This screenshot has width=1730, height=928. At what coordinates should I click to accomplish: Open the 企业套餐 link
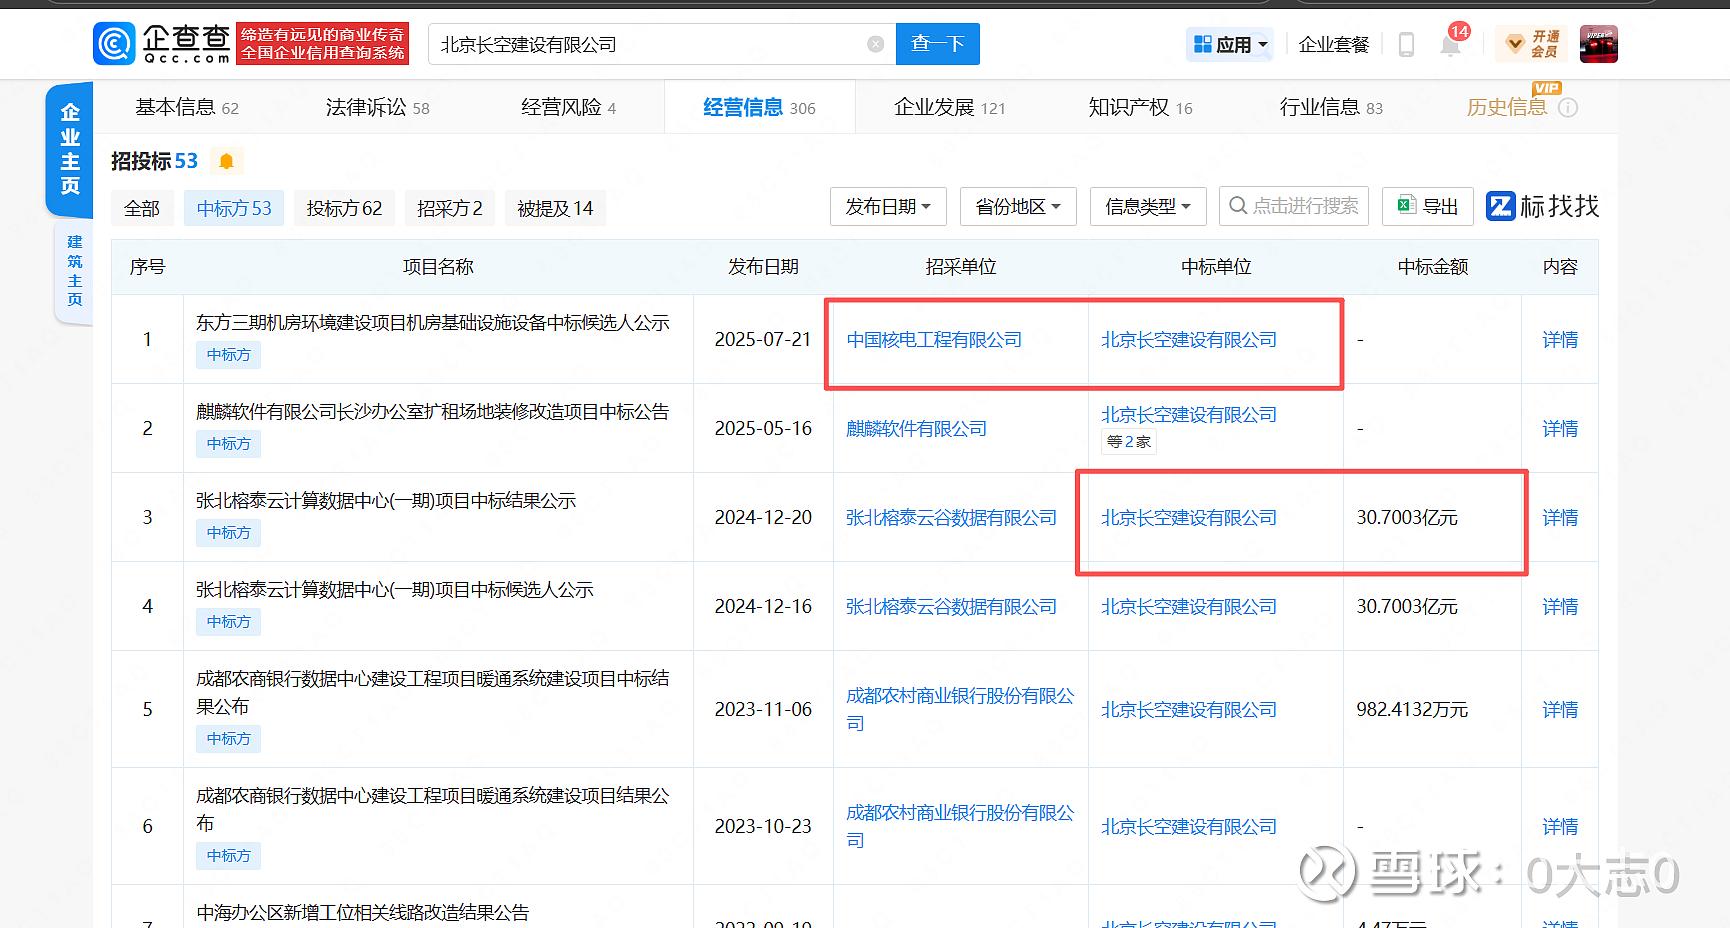(1333, 44)
